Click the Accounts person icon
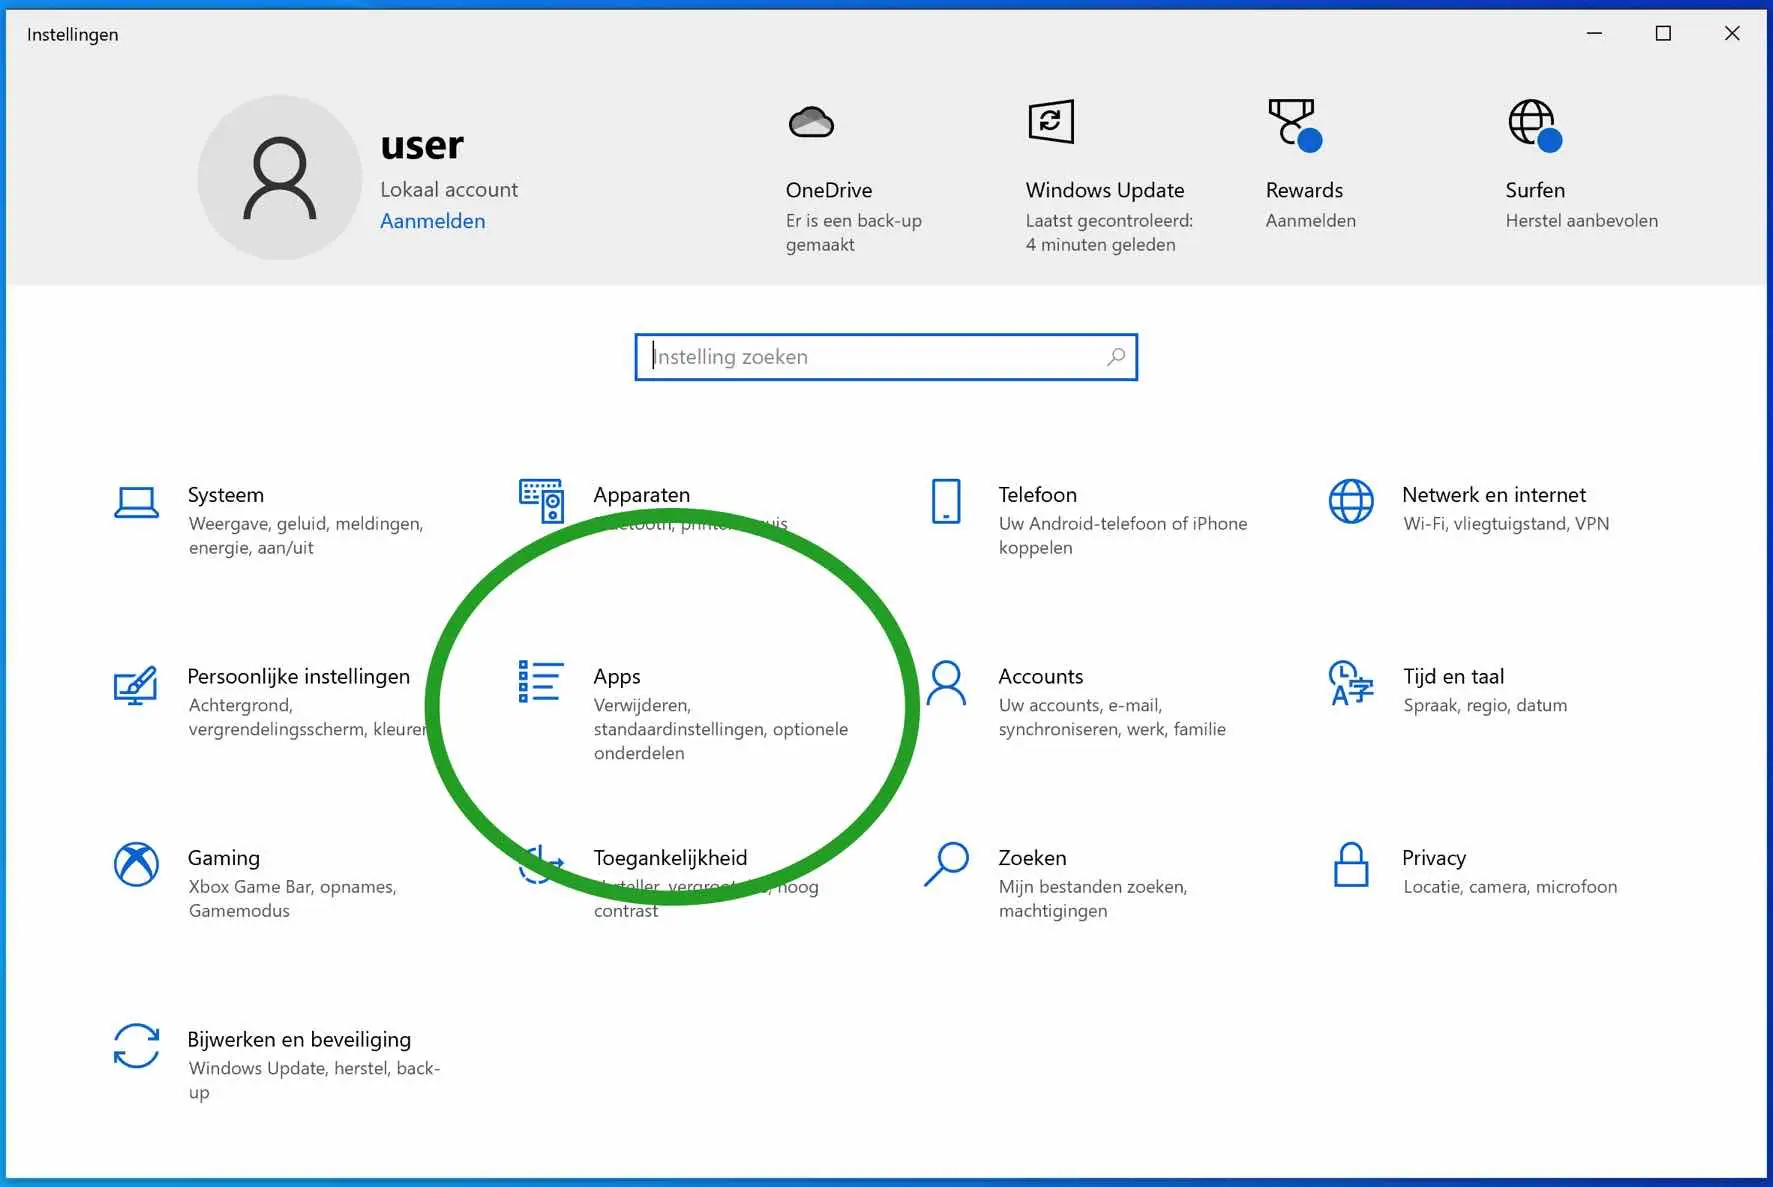This screenshot has height=1187, width=1773. (946, 683)
